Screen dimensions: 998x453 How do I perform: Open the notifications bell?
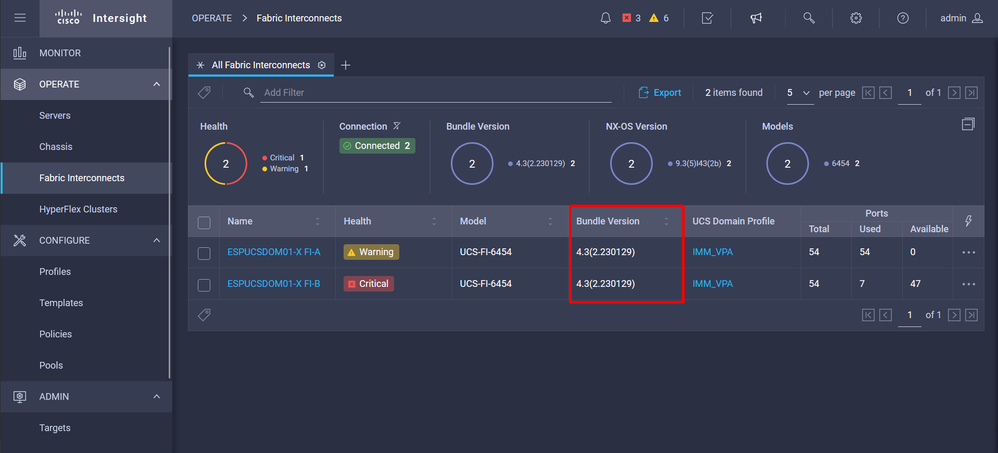[x=605, y=18]
